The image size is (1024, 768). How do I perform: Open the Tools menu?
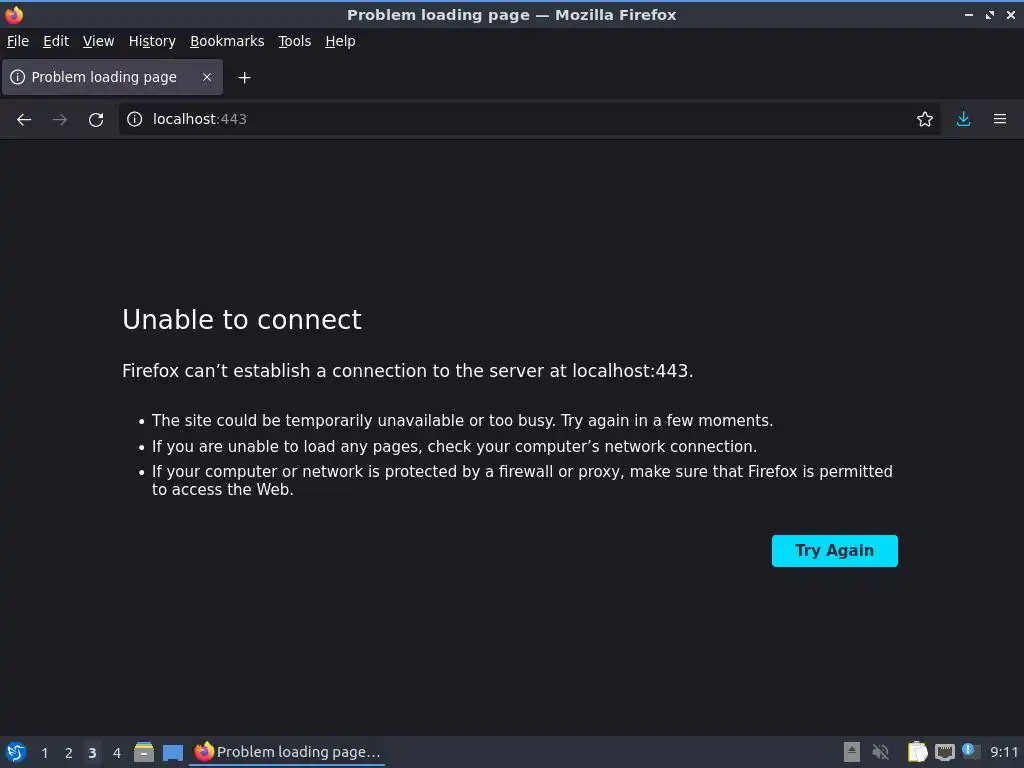[x=295, y=41]
